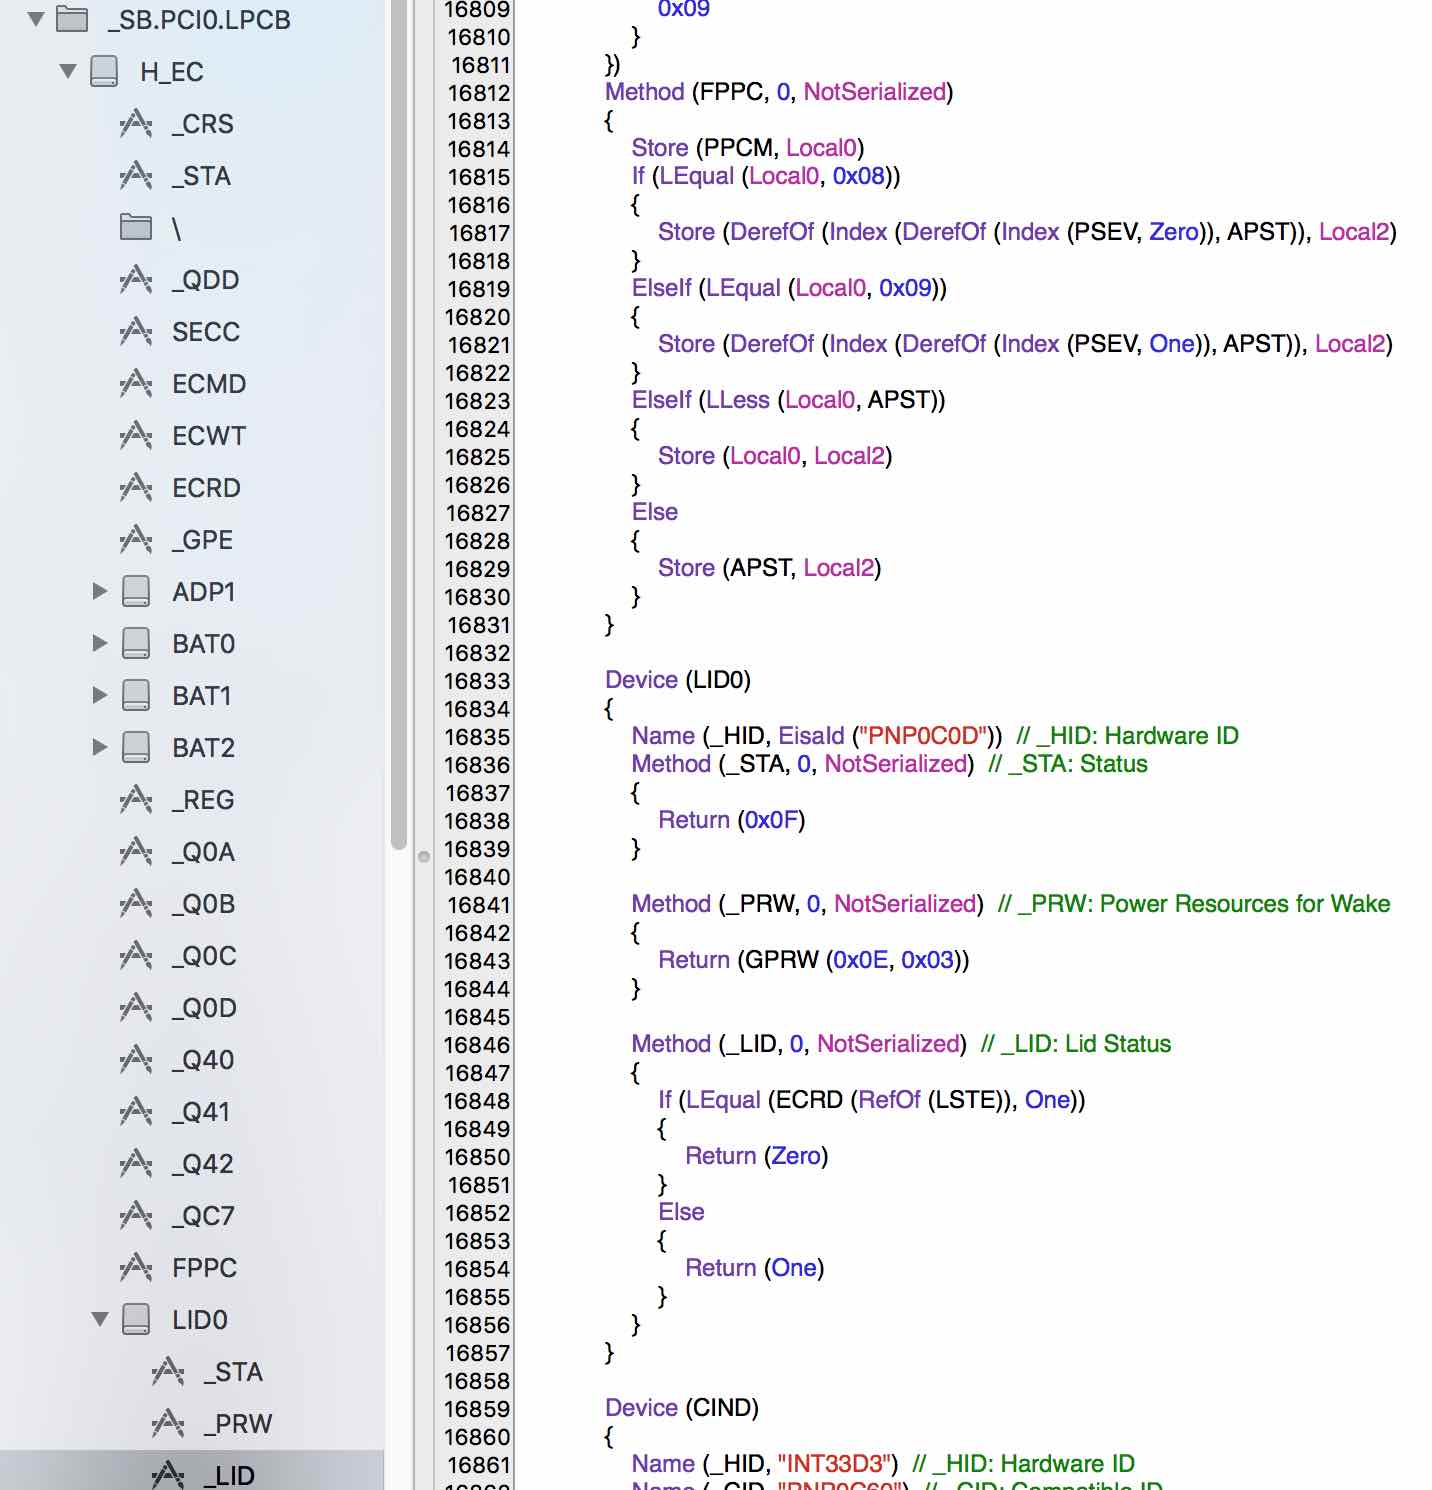Click the "If (LEqual (Local0, 0x08))" line
The height and width of the screenshot is (1490, 1432).
(x=766, y=176)
